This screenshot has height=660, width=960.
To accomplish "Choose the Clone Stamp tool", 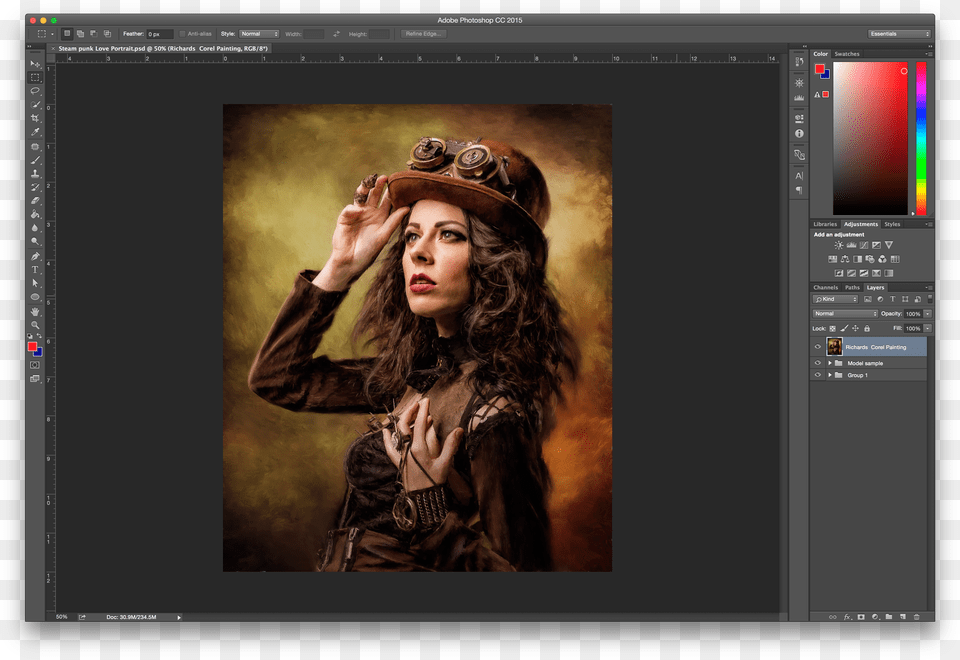I will (x=35, y=173).
